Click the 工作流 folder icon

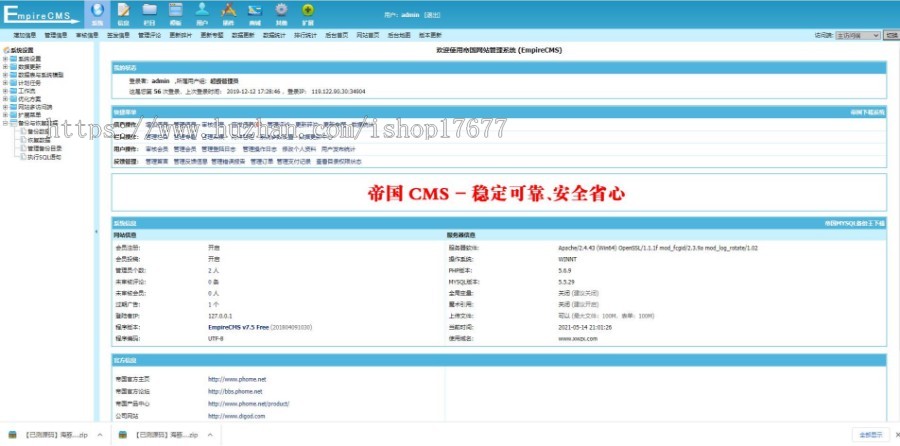(x=13, y=91)
